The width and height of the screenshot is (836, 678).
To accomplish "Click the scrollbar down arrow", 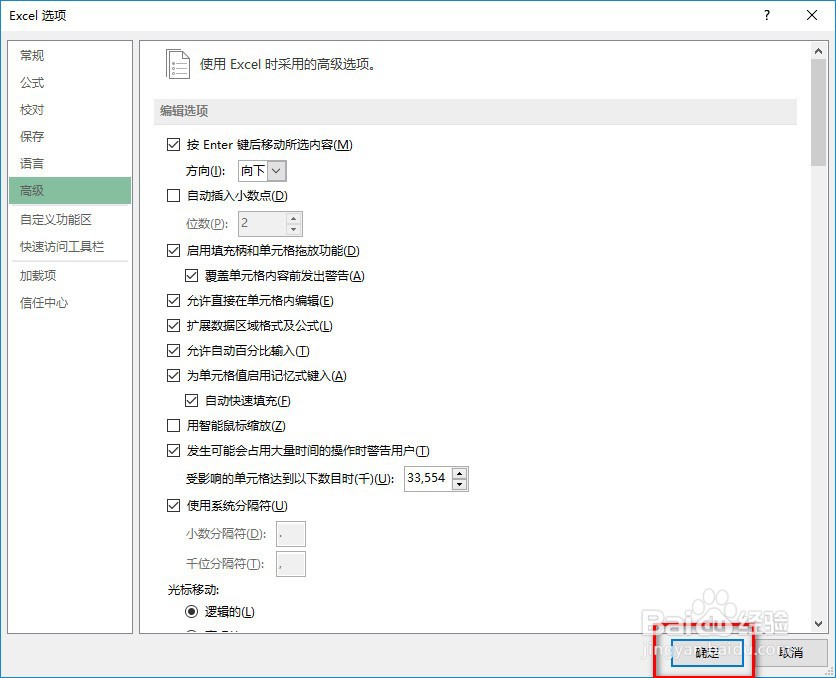I will point(818,623).
